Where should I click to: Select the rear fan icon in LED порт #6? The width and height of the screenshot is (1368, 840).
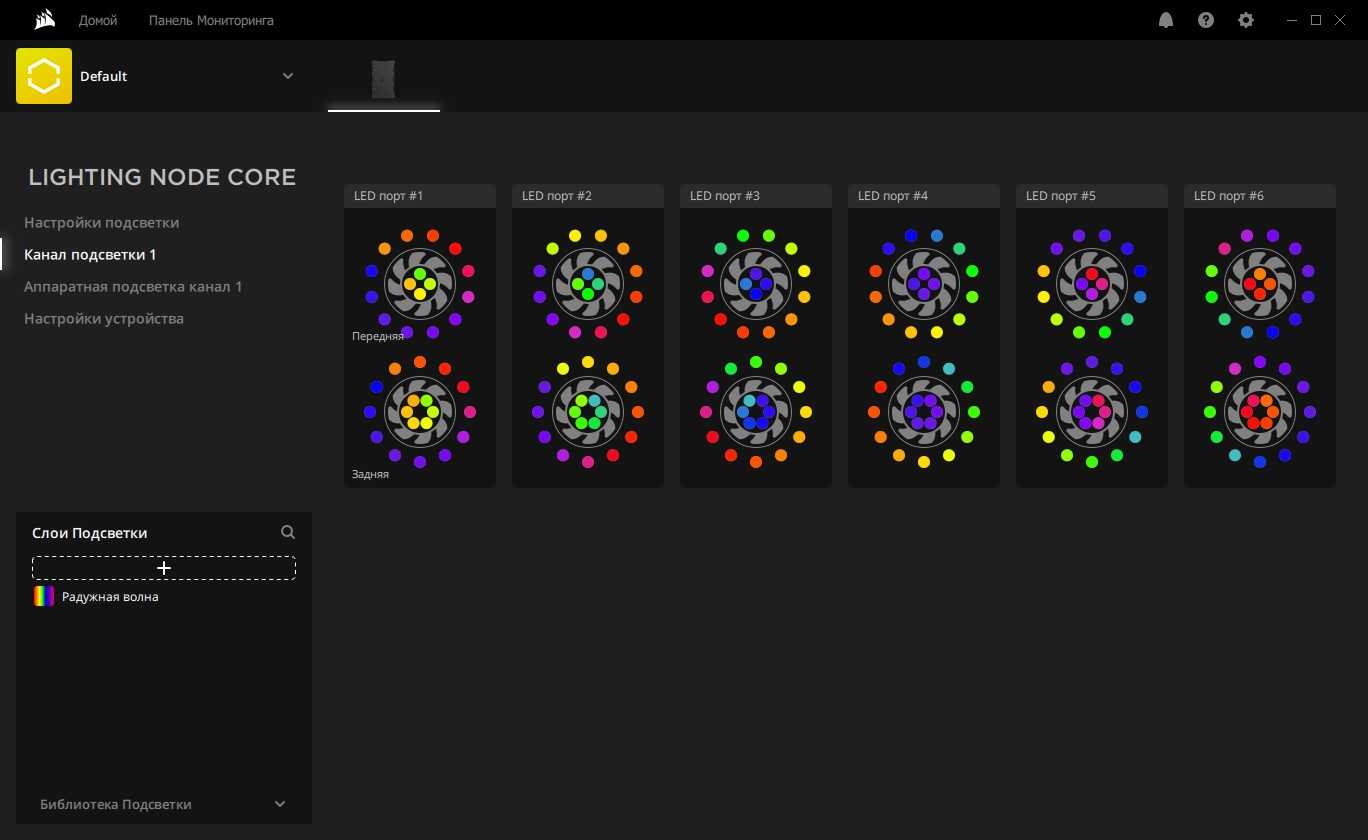[x=1260, y=411]
